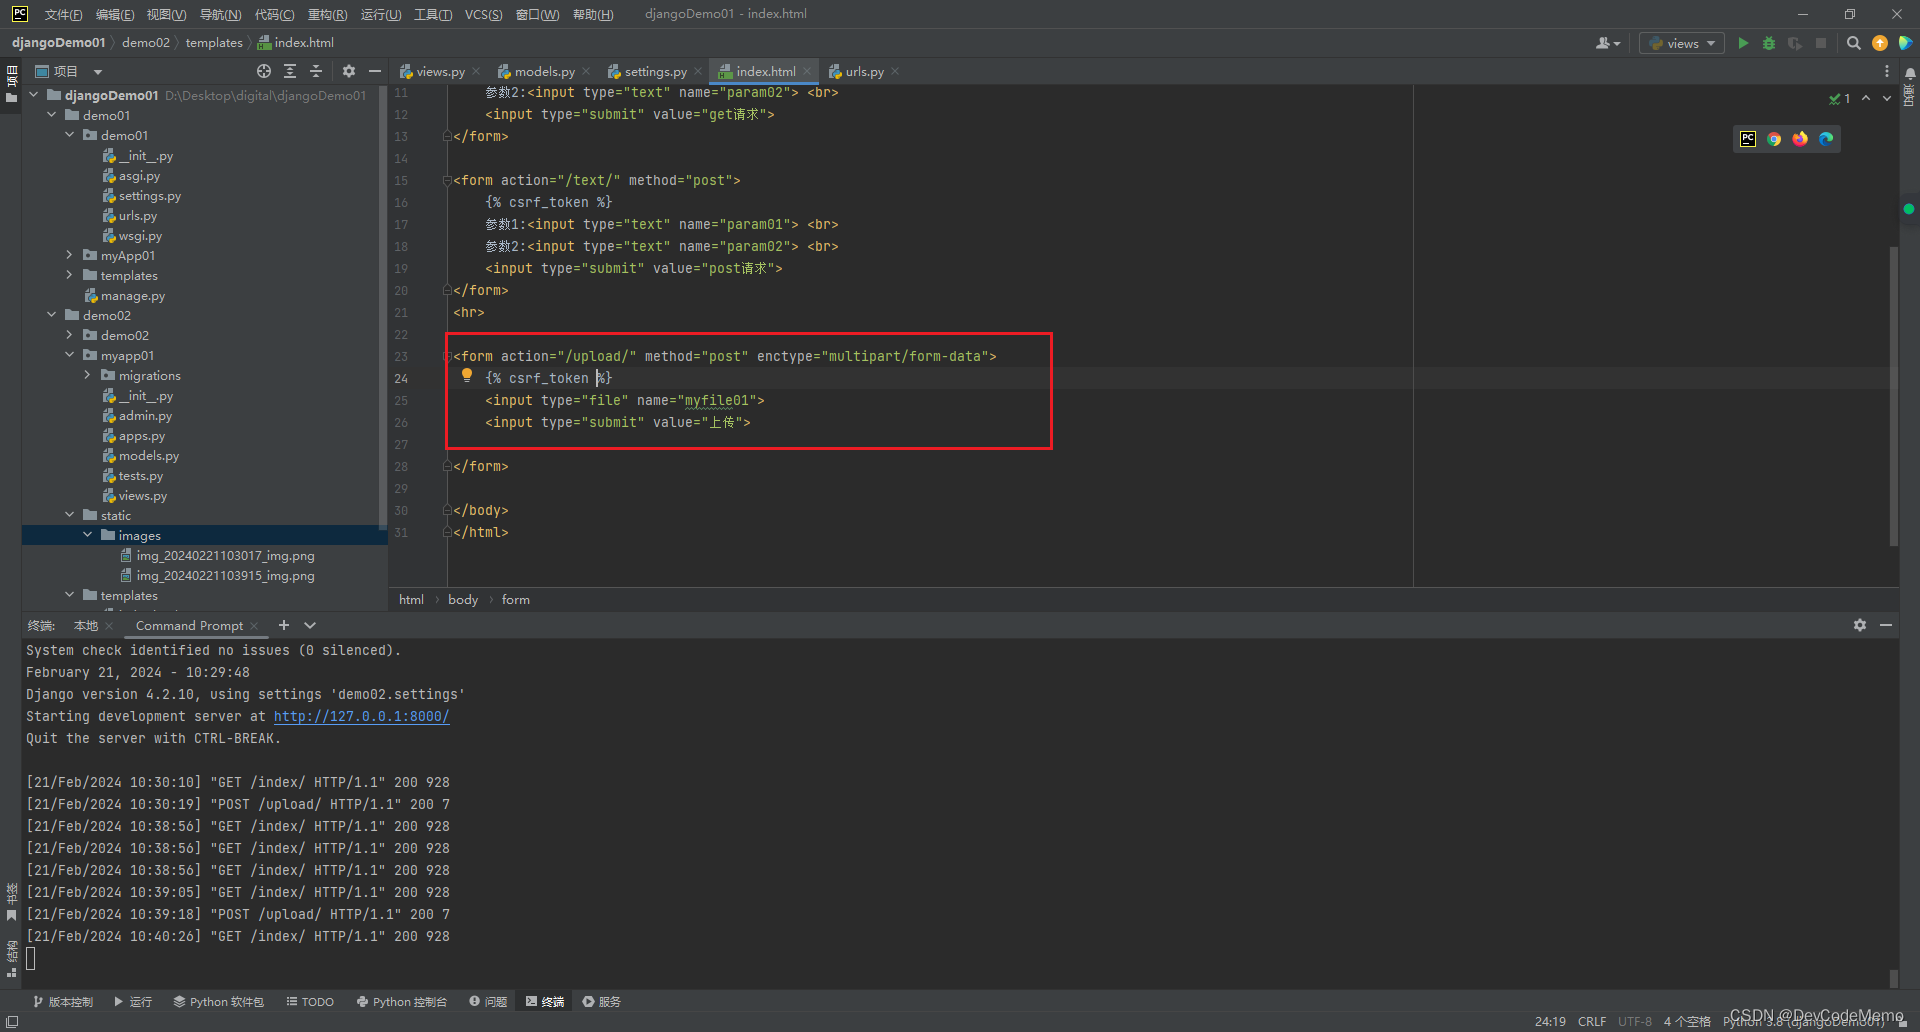Viewport: 1920px width, 1032px height.
Task: Open preview in Chrome browser
Action: (x=1774, y=139)
